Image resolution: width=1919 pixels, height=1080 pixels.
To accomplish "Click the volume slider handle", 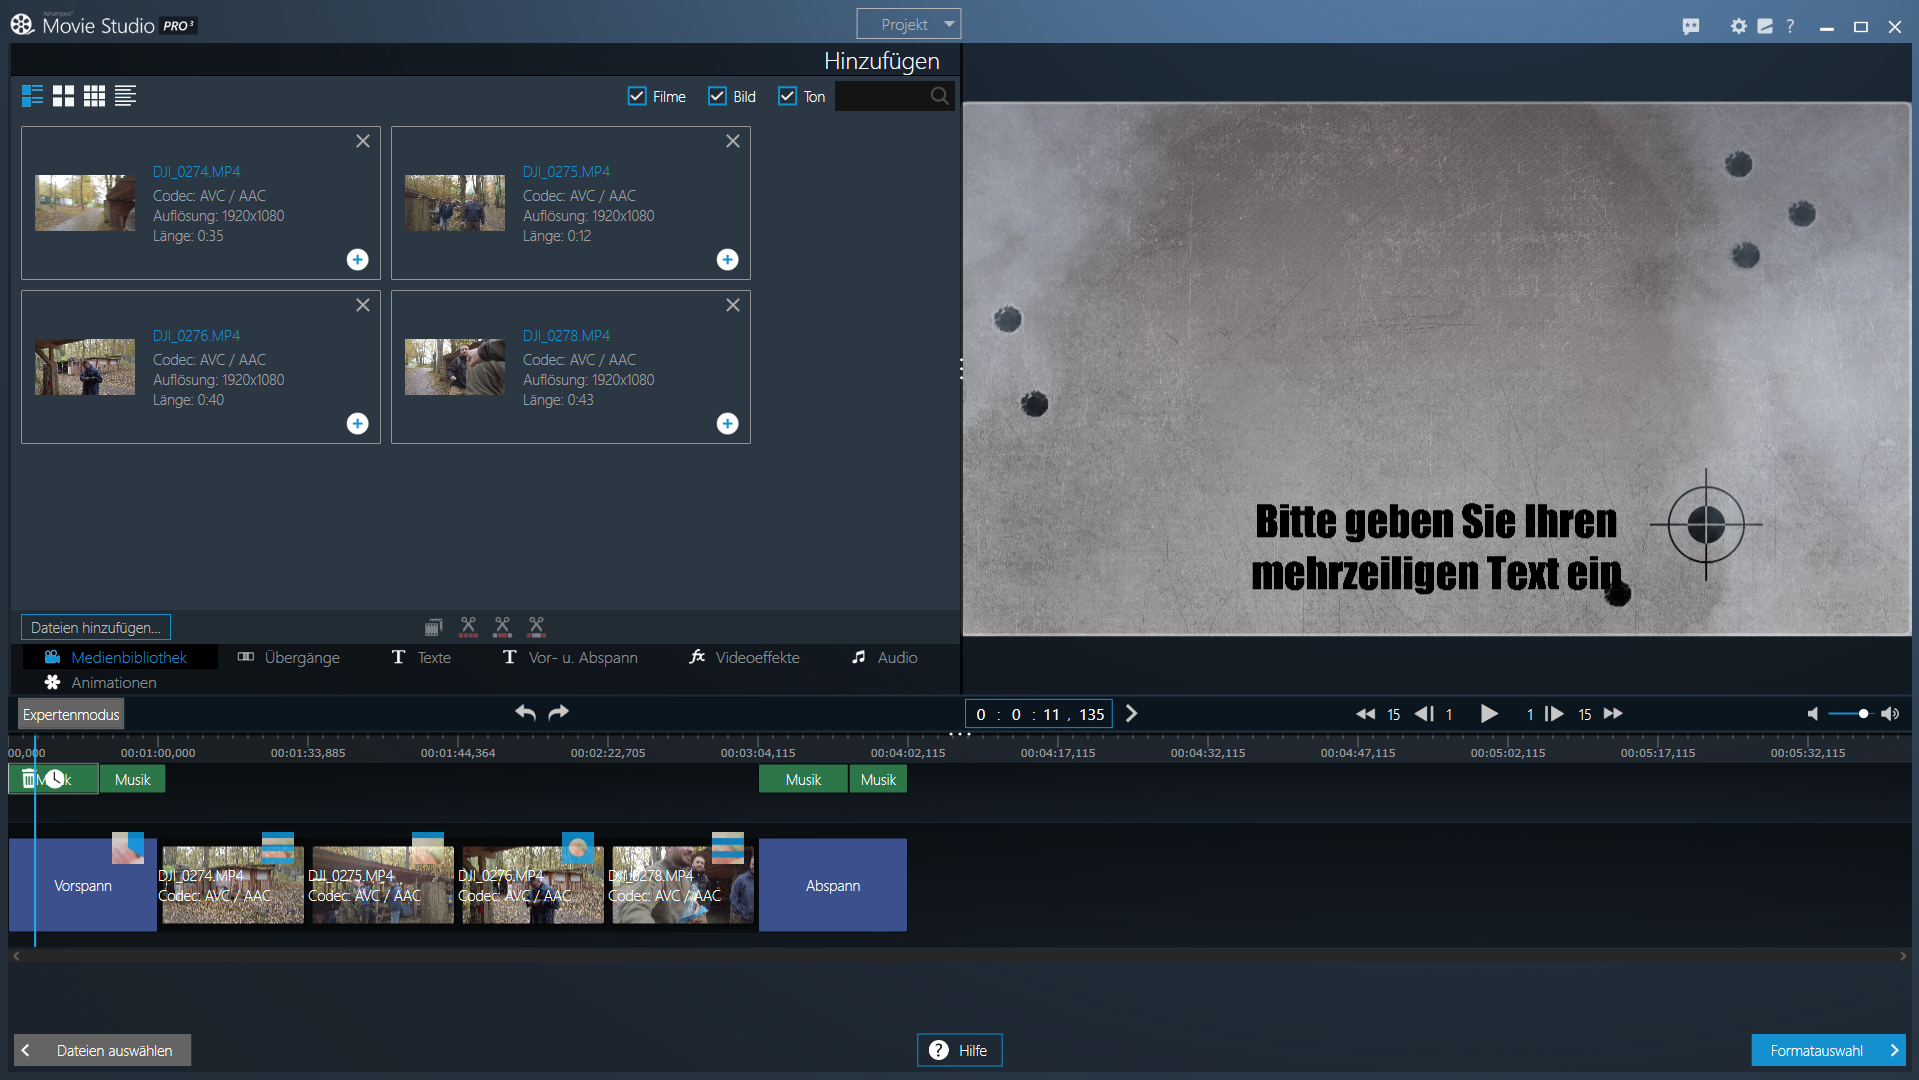I will click(1863, 714).
